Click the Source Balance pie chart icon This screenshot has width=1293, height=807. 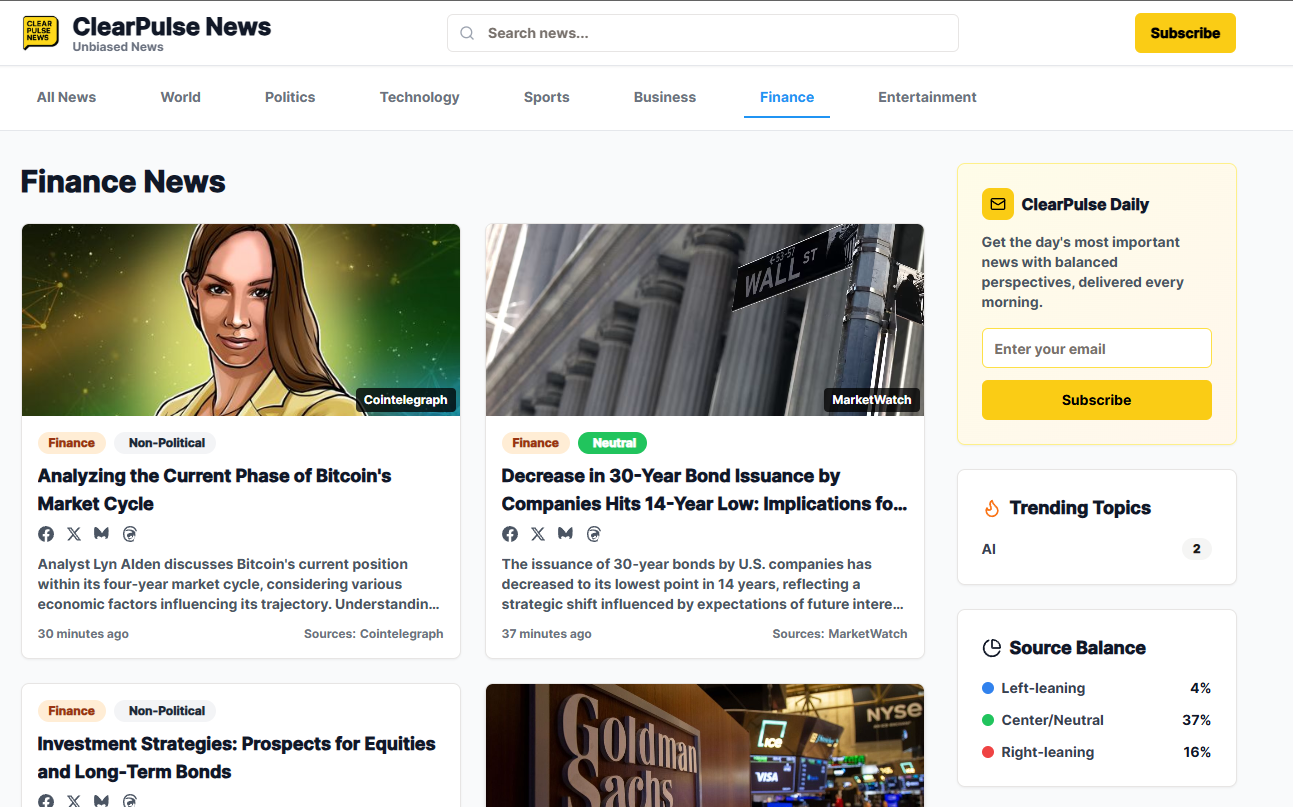coord(992,648)
